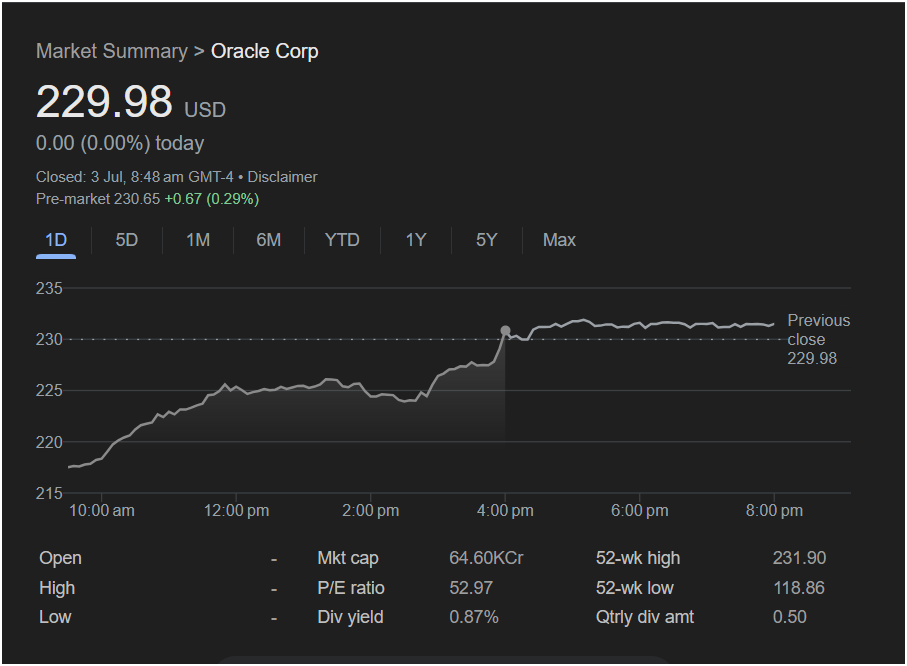The height and width of the screenshot is (666, 907).
Task: Open the Disclaimer link
Action: pos(282,176)
